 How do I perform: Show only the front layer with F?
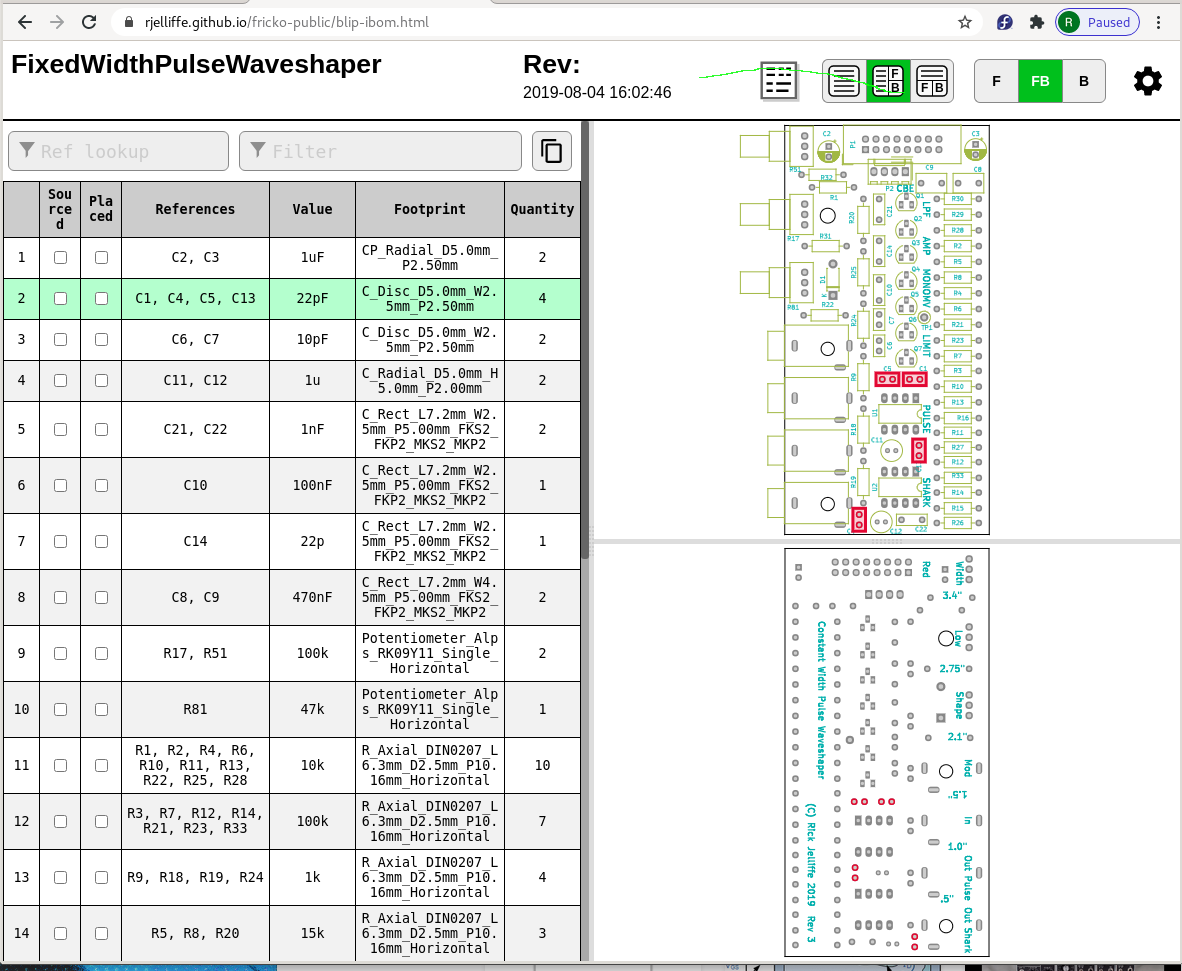tap(996, 81)
